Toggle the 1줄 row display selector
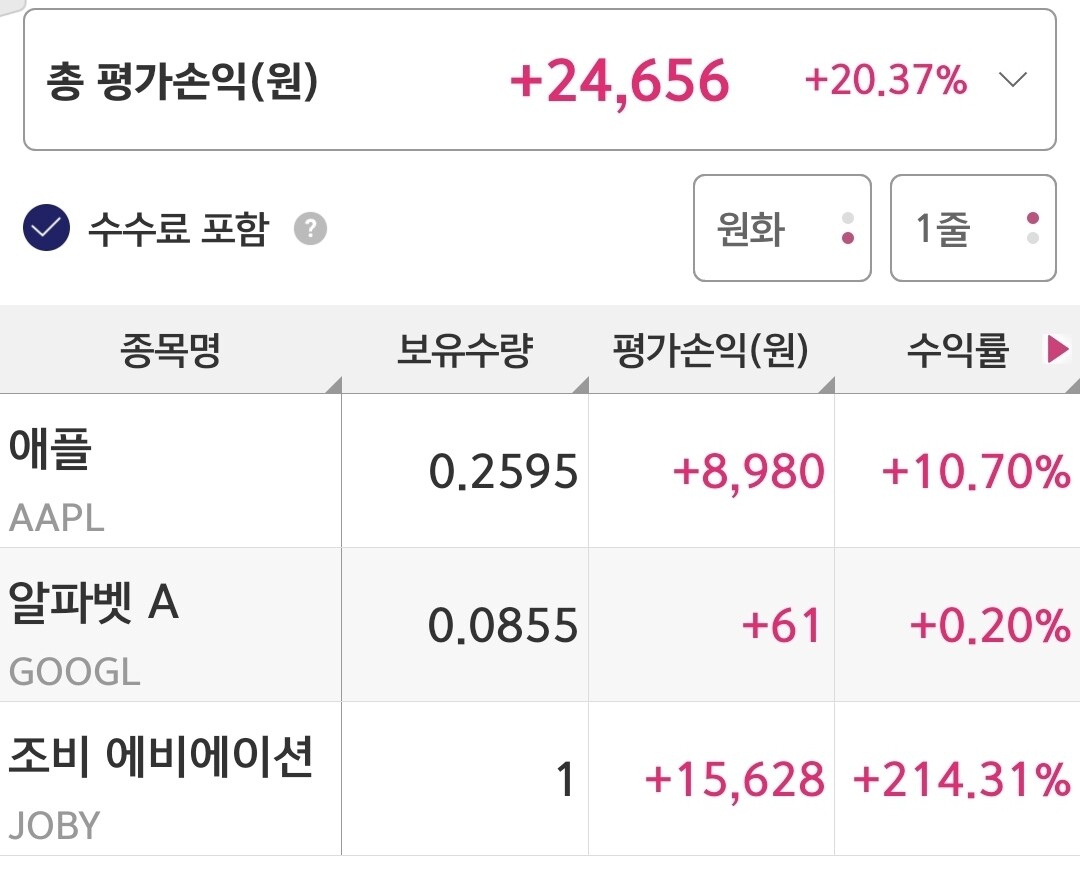The height and width of the screenshot is (885, 1080). click(x=973, y=228)
